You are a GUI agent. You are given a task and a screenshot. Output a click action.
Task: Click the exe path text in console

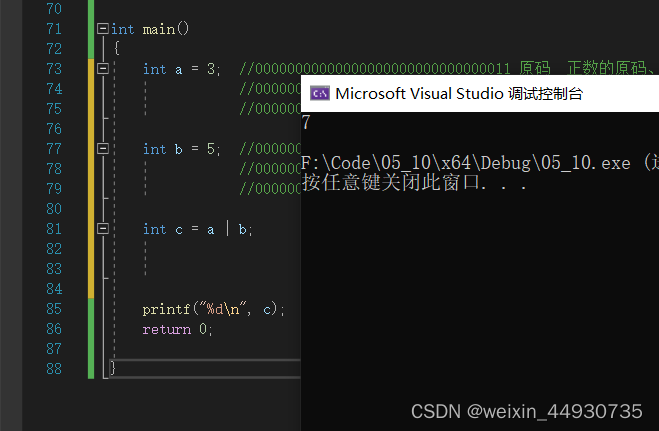pyautogui.click(x=466, y=163)
